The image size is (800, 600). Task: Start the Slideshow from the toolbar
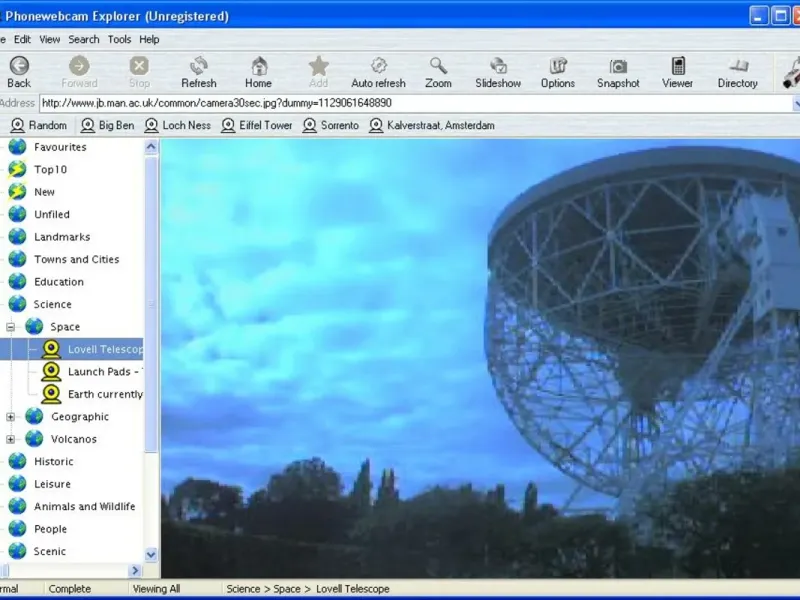(x=497, y=66)
